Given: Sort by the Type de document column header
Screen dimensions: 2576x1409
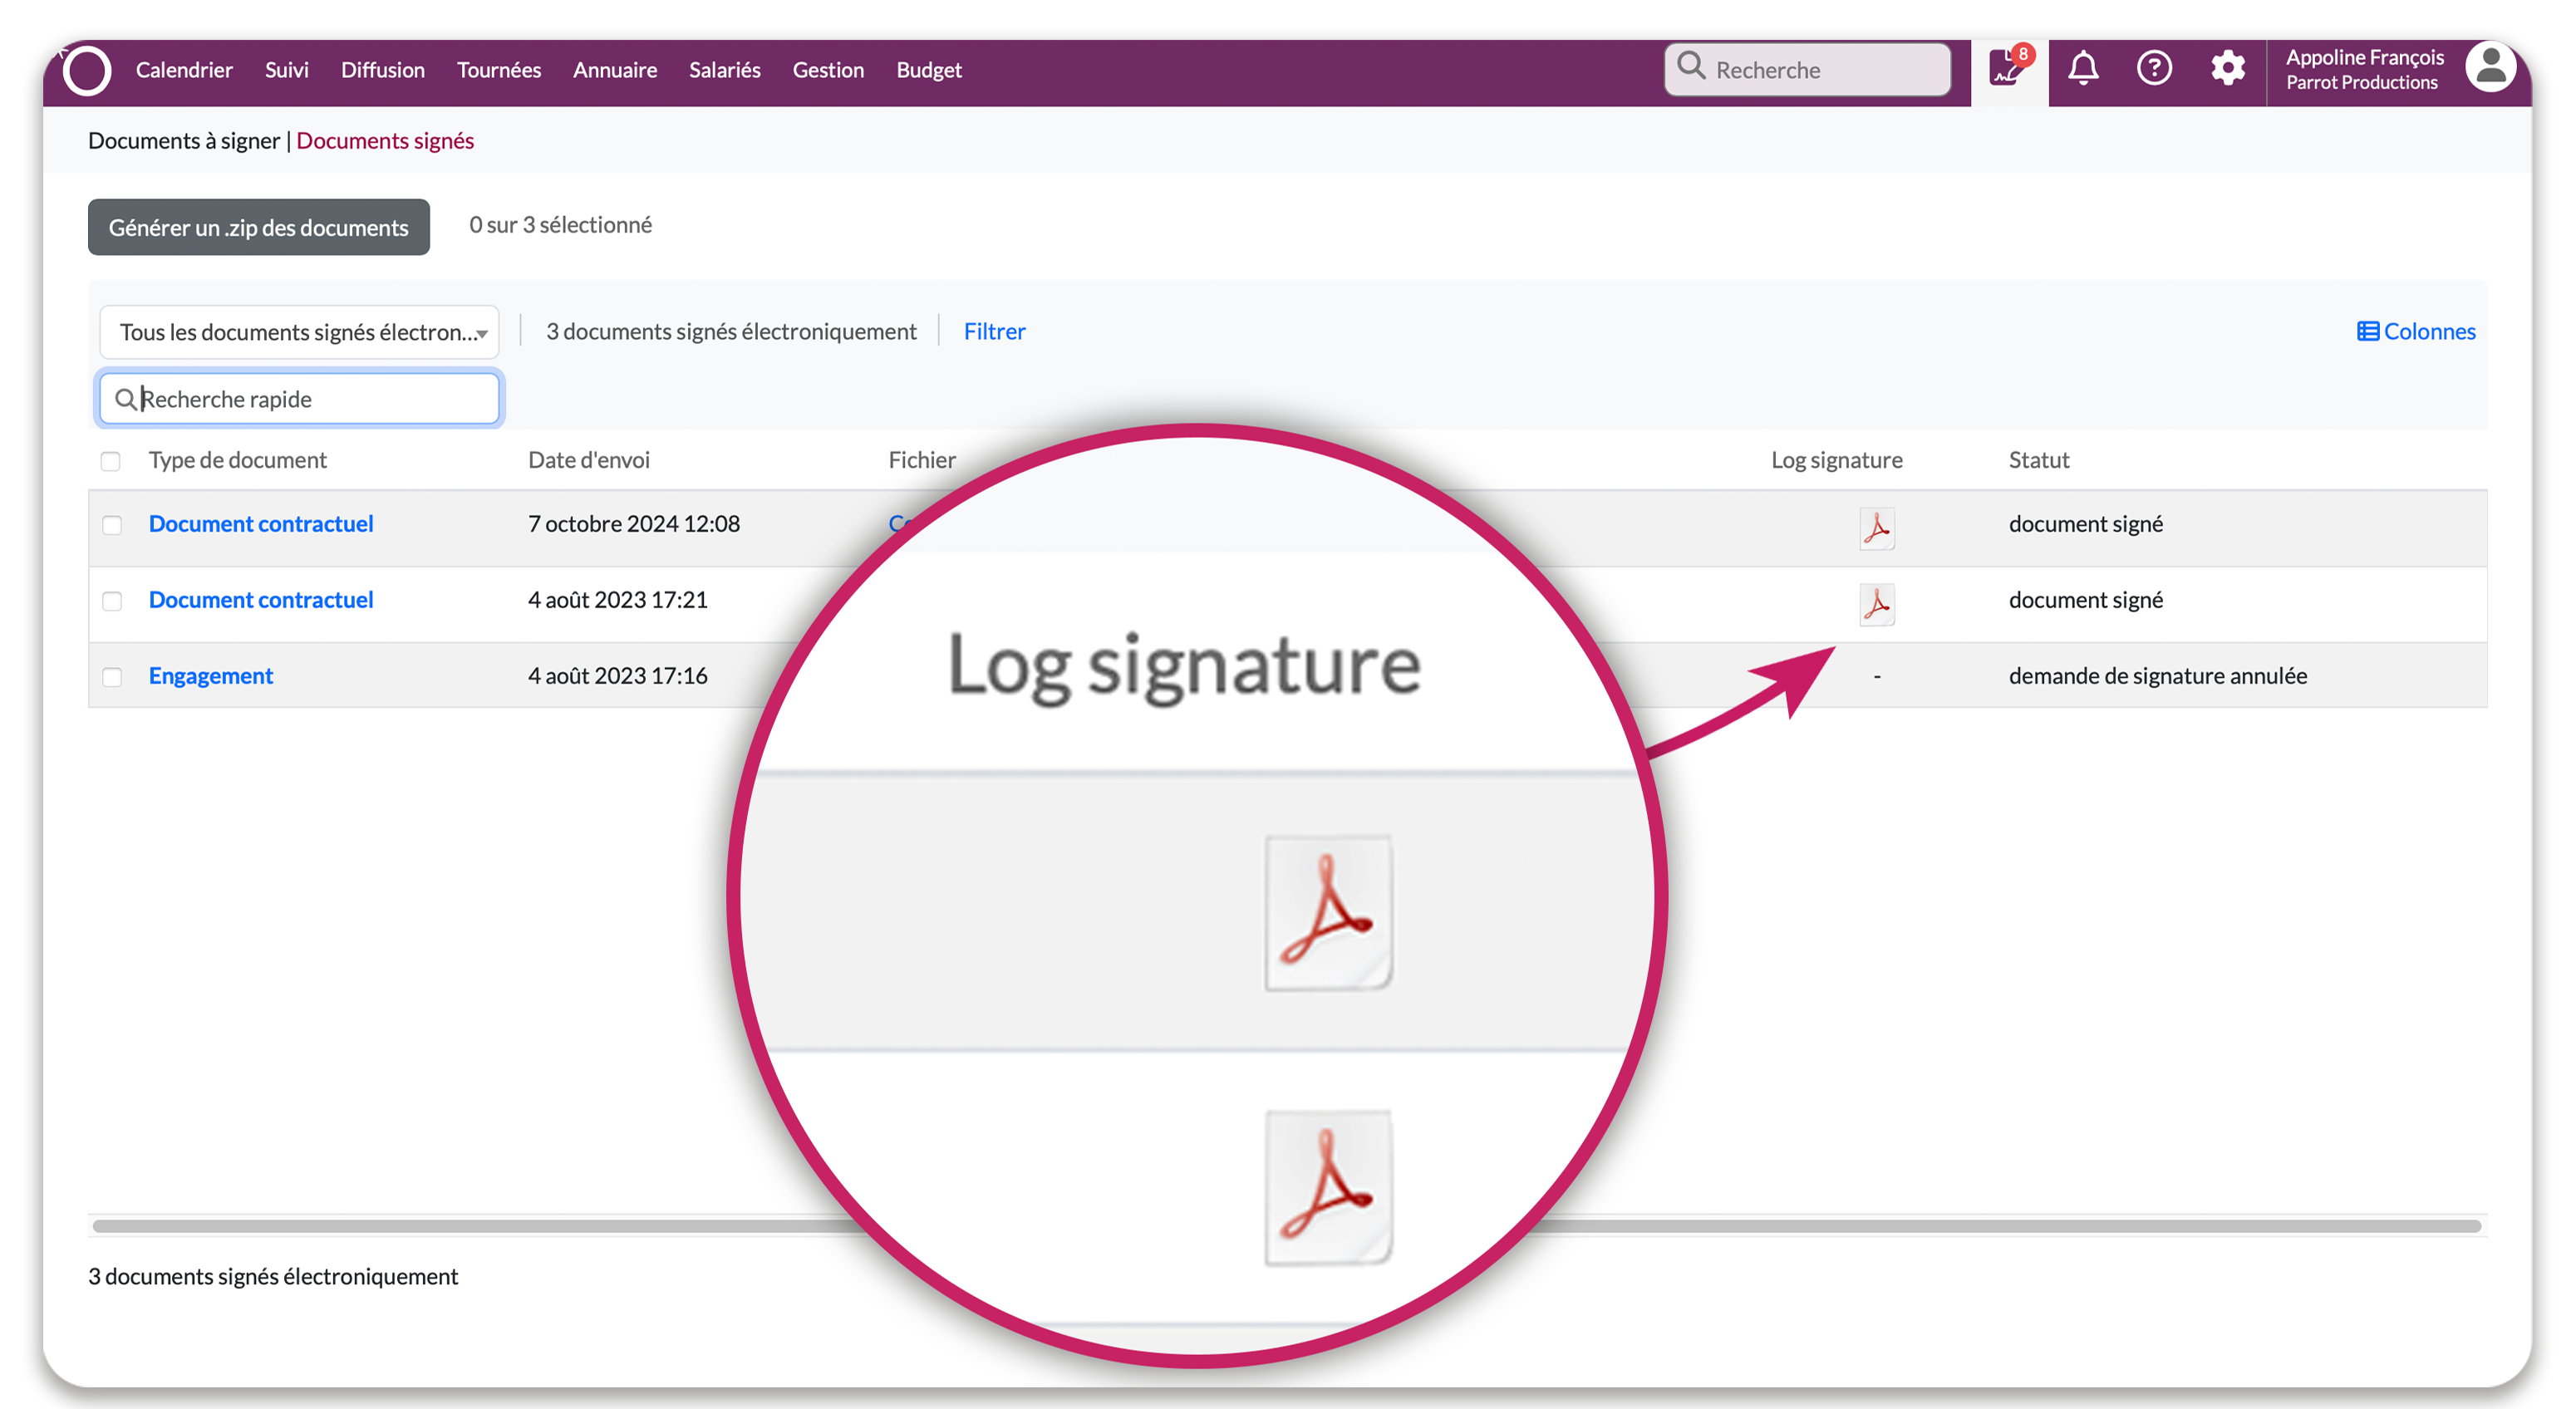Looking at the screenshot, I should [x=238, y=460].
